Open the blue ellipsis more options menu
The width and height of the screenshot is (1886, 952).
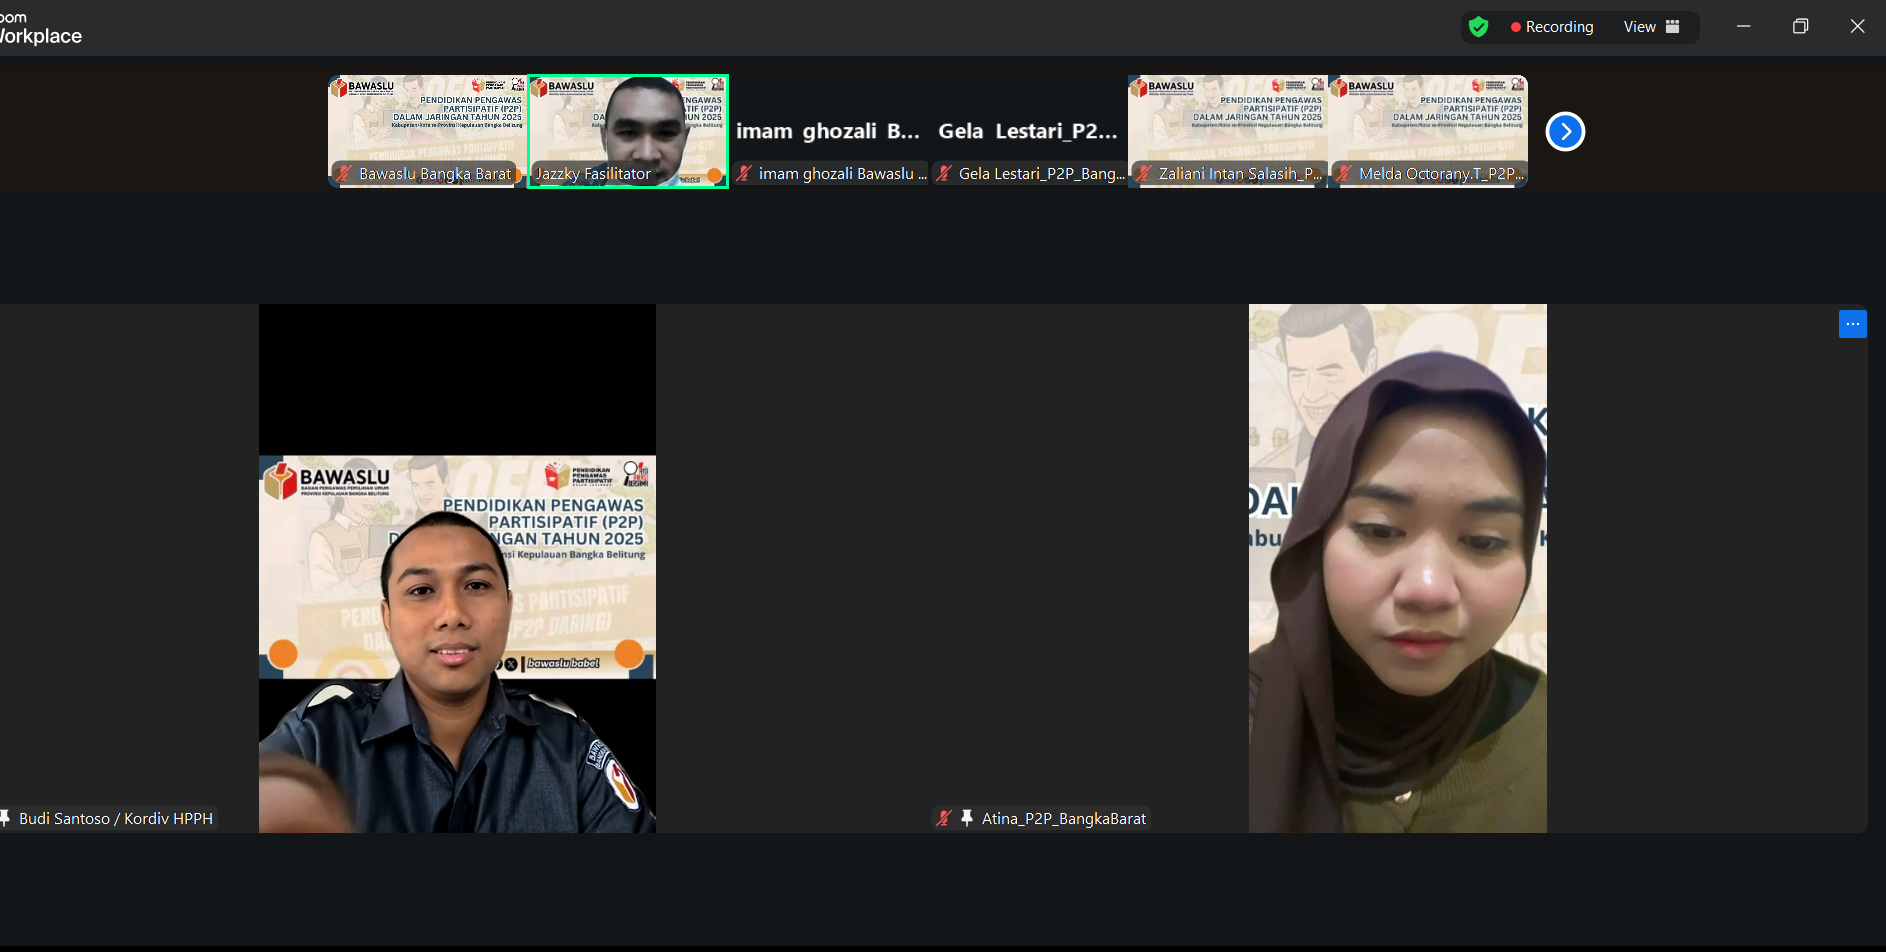click(1852, 324)
